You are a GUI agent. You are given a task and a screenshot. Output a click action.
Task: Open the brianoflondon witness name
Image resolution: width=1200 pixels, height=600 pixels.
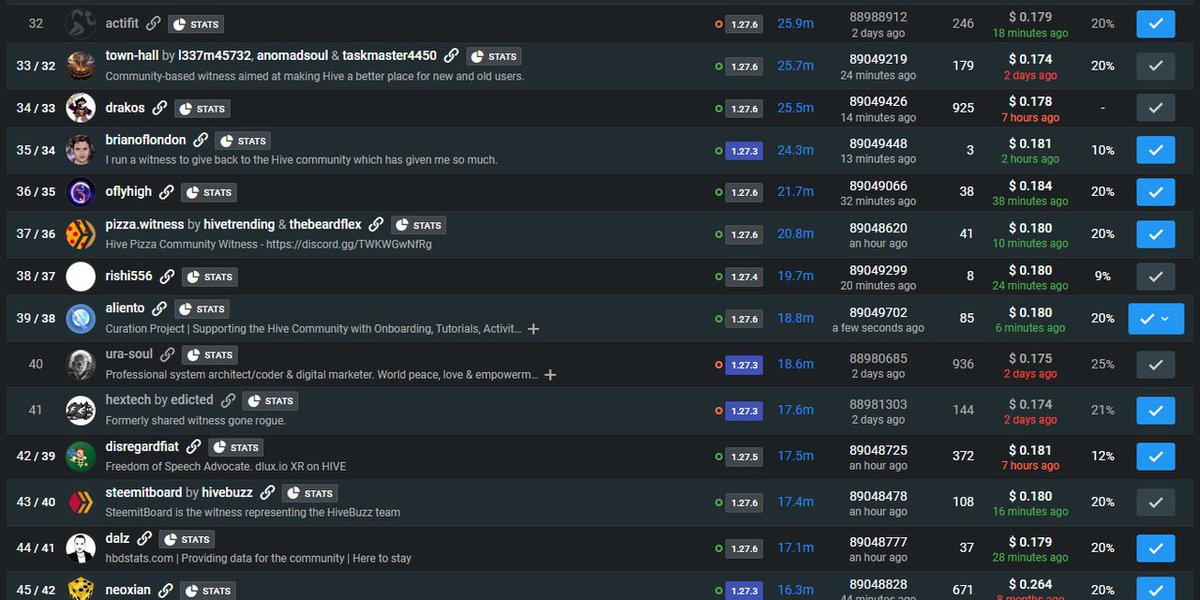(x=146, y=140)
